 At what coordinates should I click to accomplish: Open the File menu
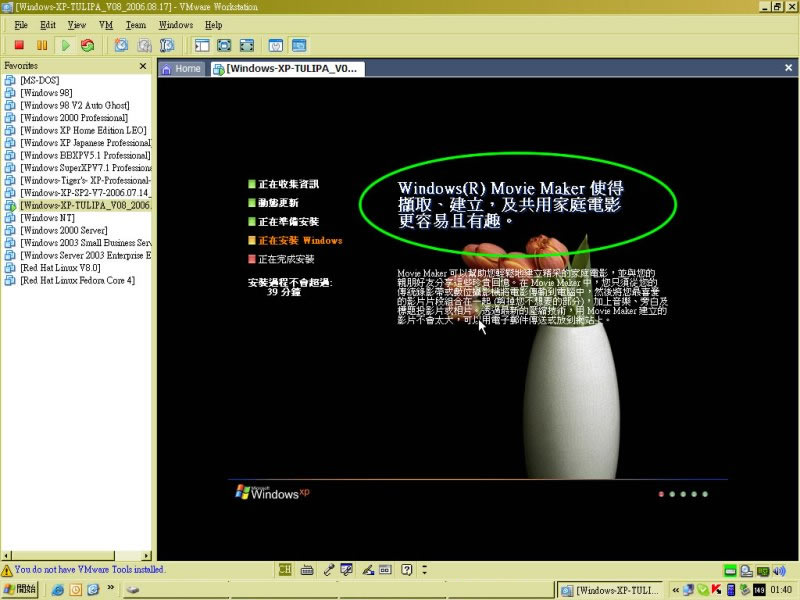tap(21, 25)
